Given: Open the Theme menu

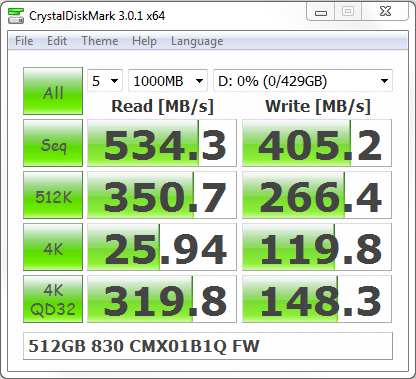Looking at the screenshot, I should click(100, 41).
